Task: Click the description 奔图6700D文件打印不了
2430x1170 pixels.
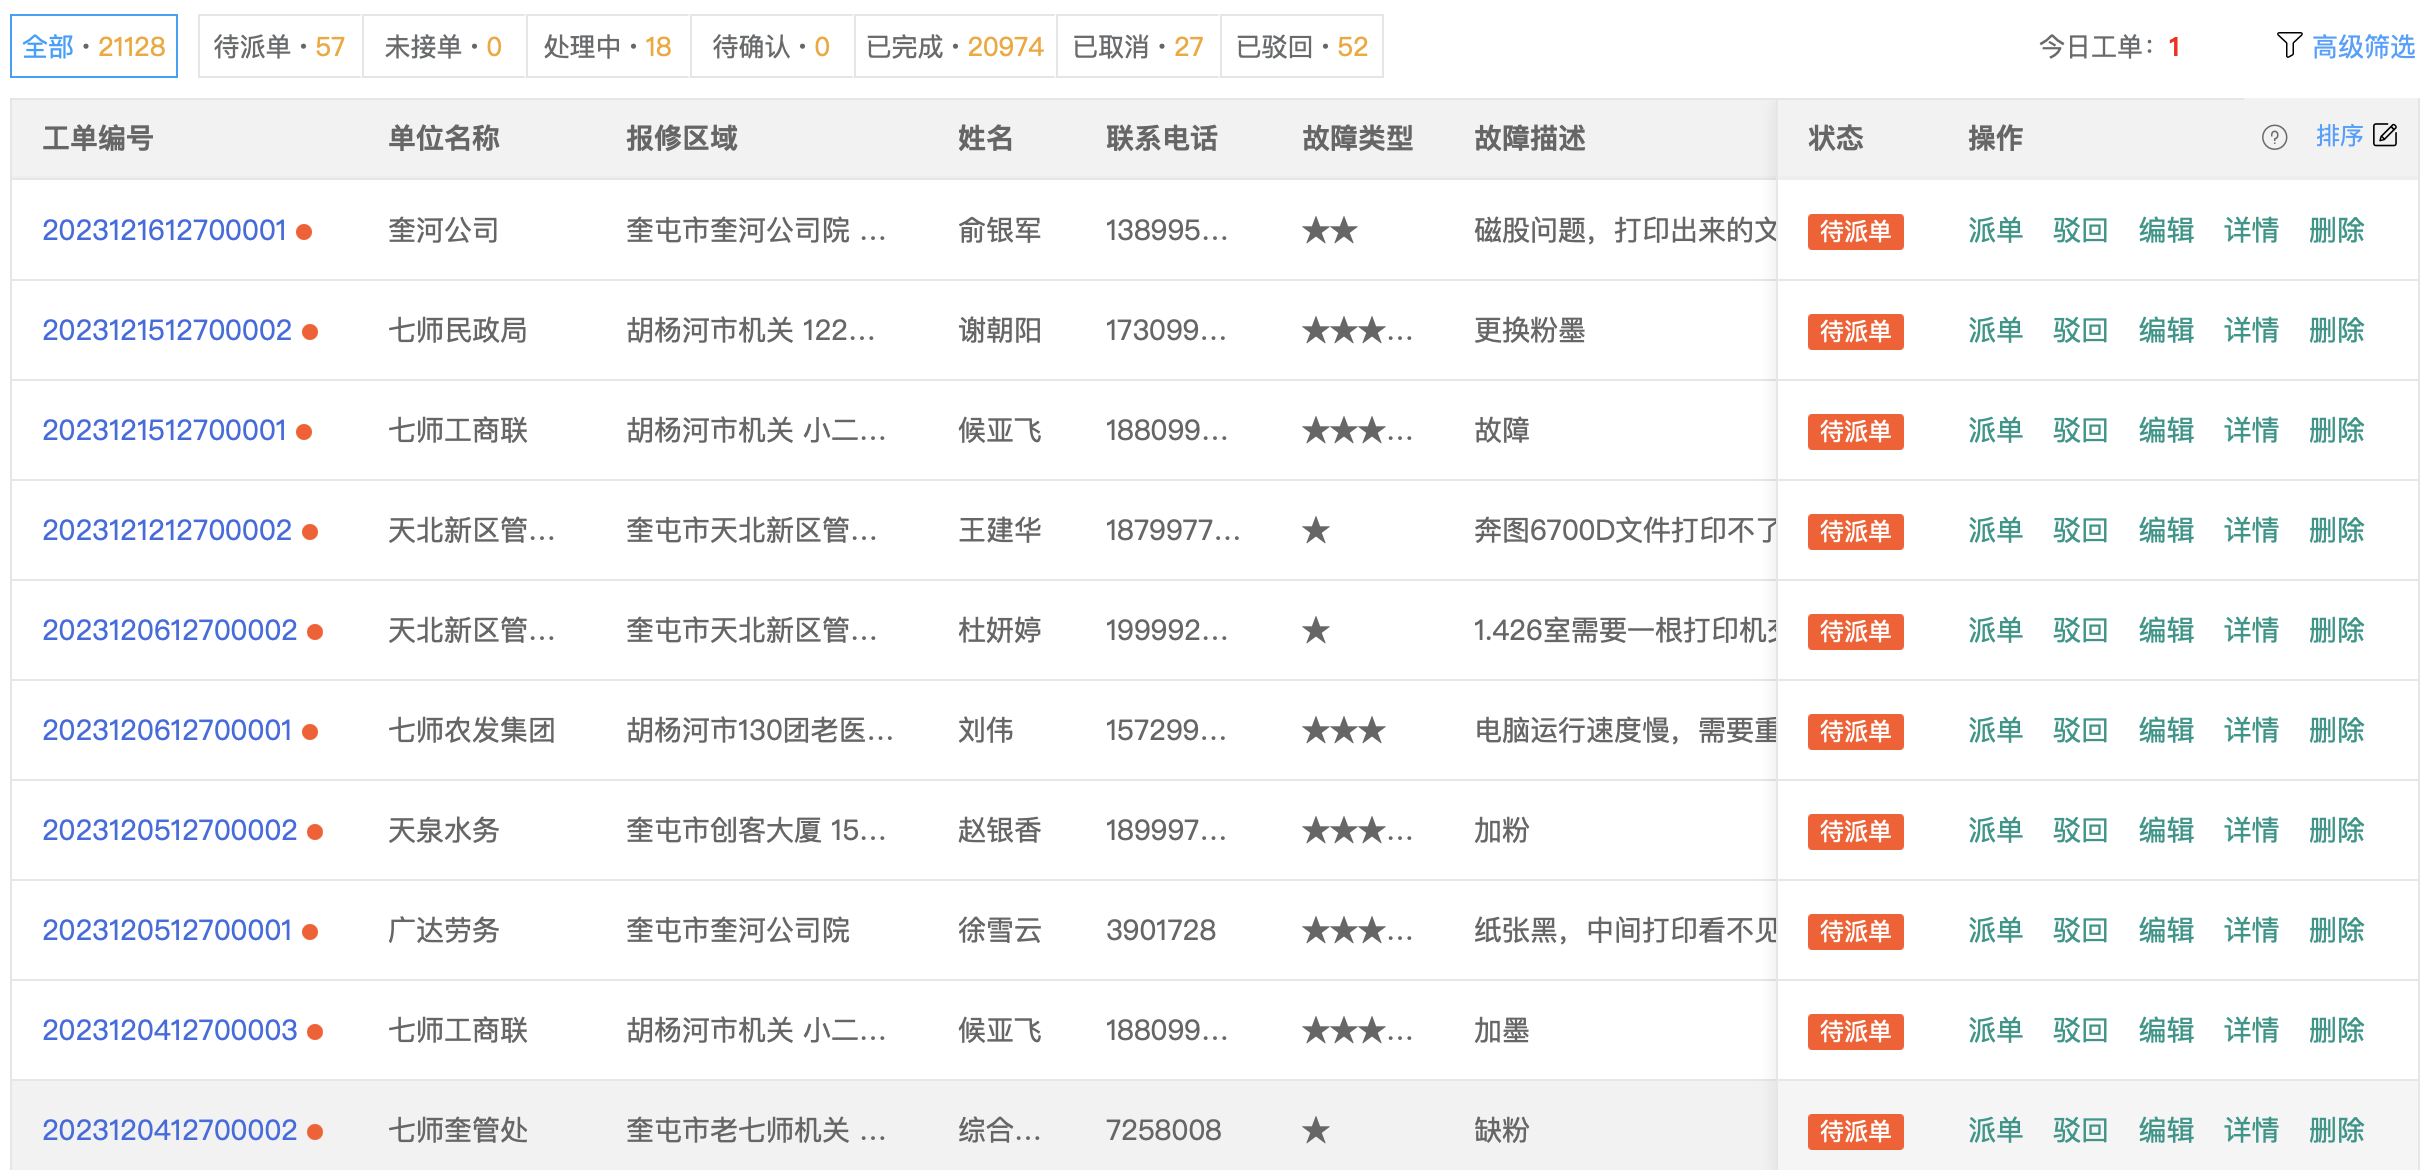Action: (1625, 530)
